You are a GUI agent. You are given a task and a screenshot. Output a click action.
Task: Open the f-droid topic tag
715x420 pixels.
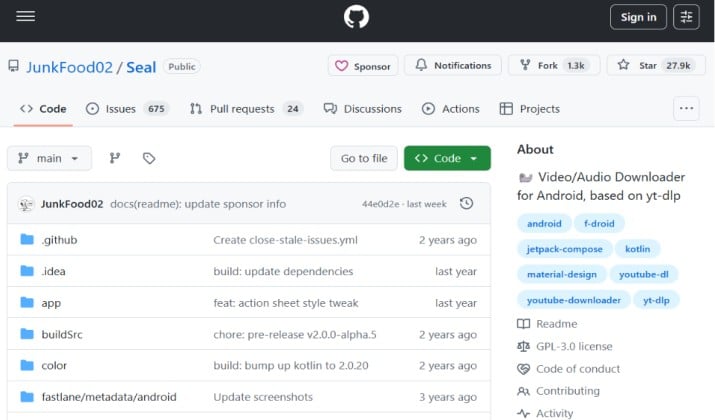599,223
